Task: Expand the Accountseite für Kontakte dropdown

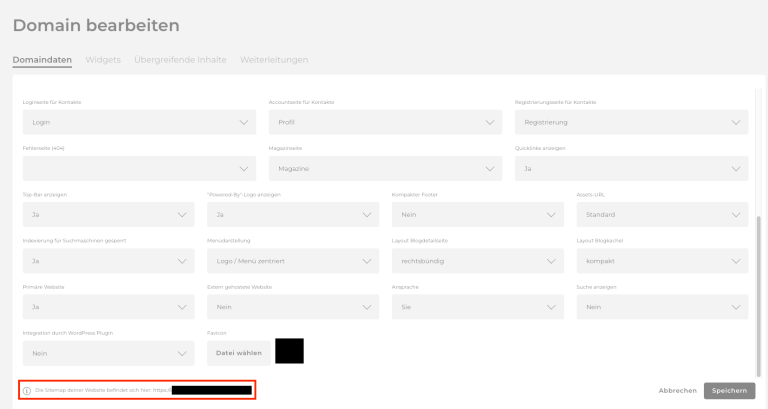Action: click(x=385, y=123)
